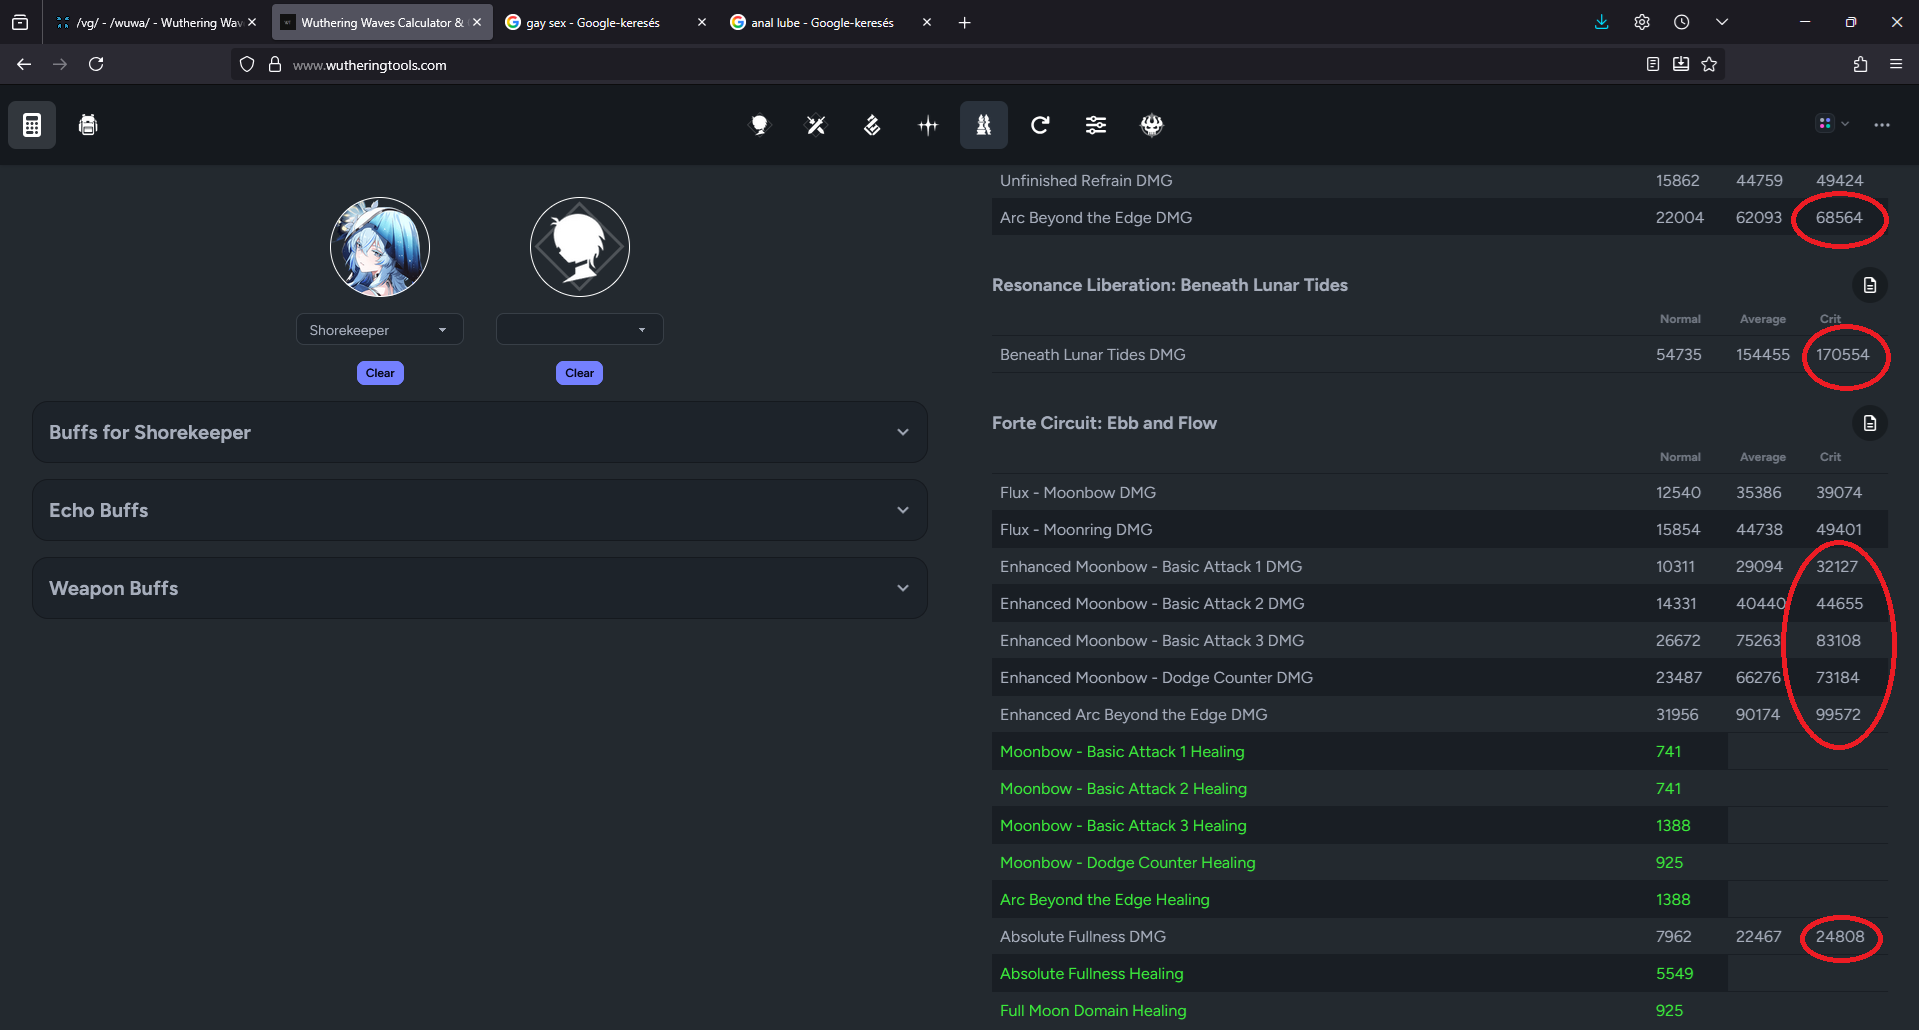The image size is (1919, 1030).
Task: Open the monster face enemy icon
Action: point(1152,125)
